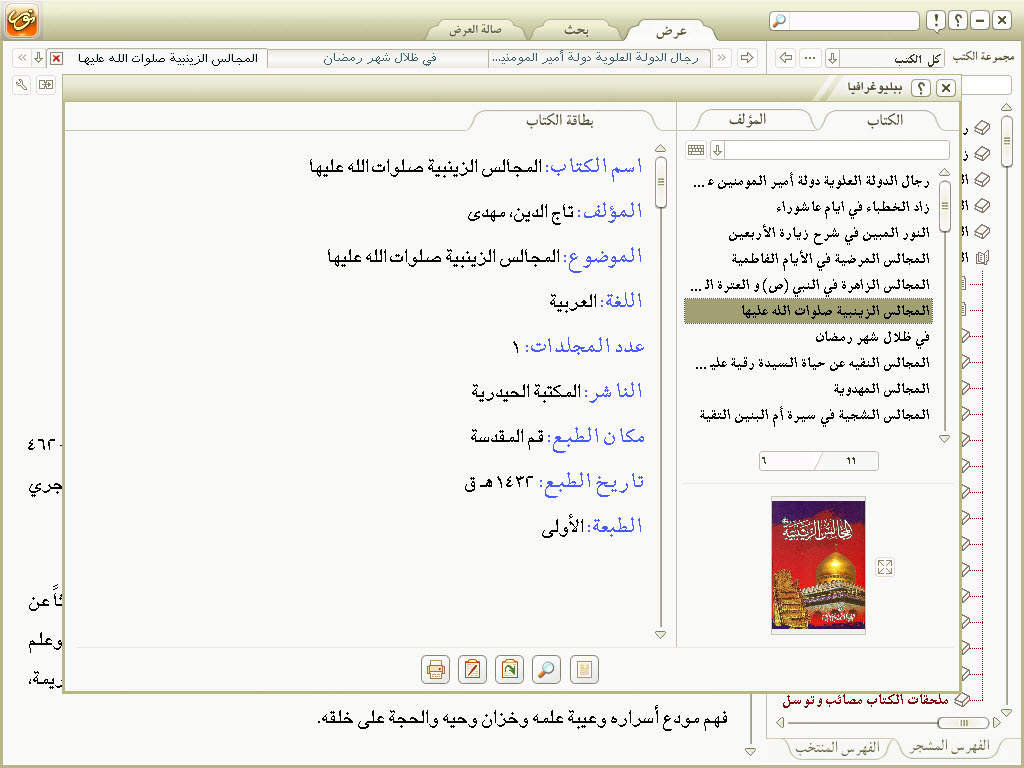Click the notepad with pencil icon
1024x768 pixels.
tap(473, 669)
